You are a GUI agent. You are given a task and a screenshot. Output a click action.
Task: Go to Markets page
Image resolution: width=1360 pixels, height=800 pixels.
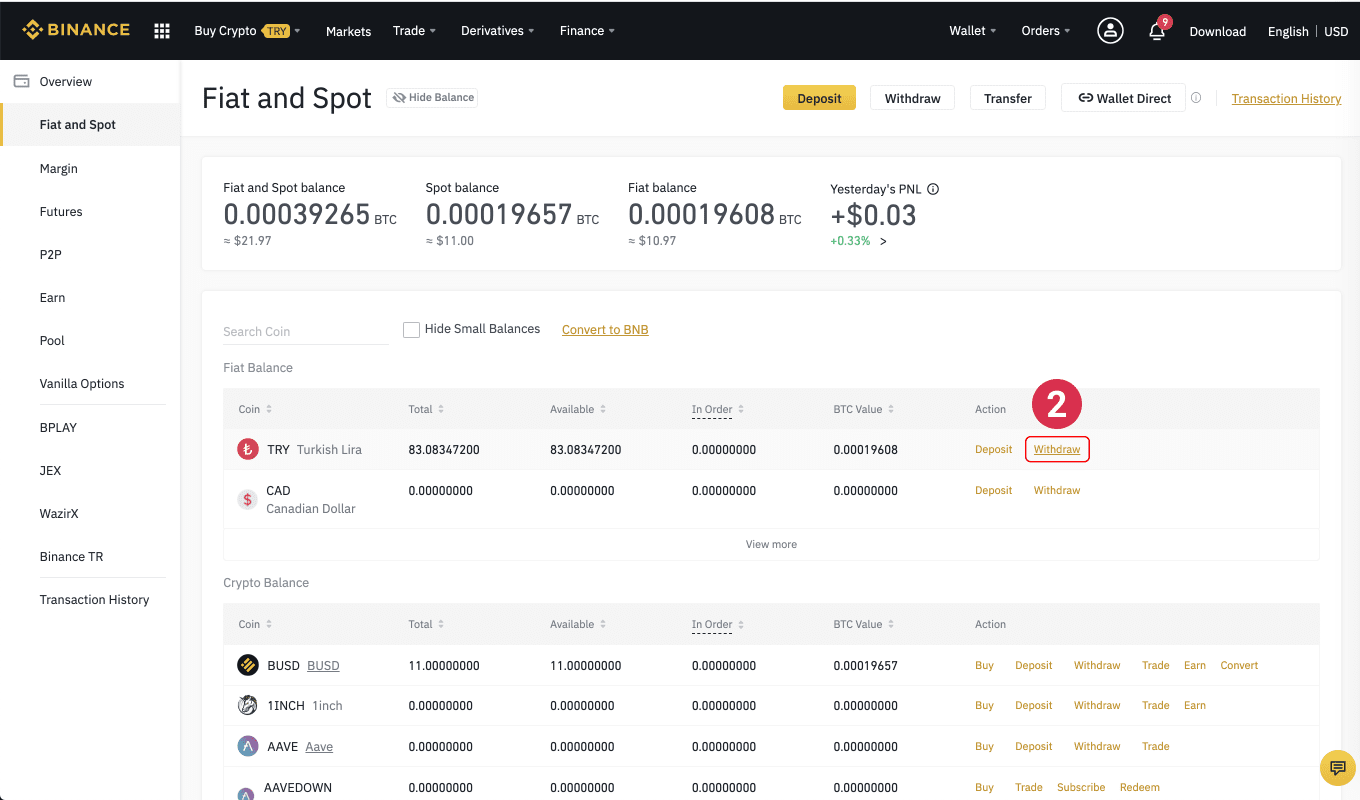point(348,31)
